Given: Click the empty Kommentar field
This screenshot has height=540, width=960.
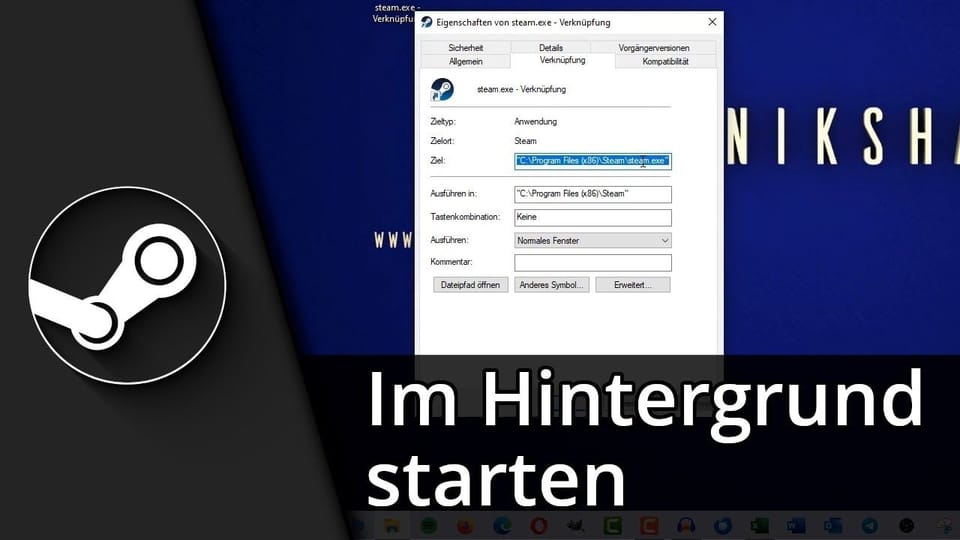Looking at the screenshot, I should [593, 263].
